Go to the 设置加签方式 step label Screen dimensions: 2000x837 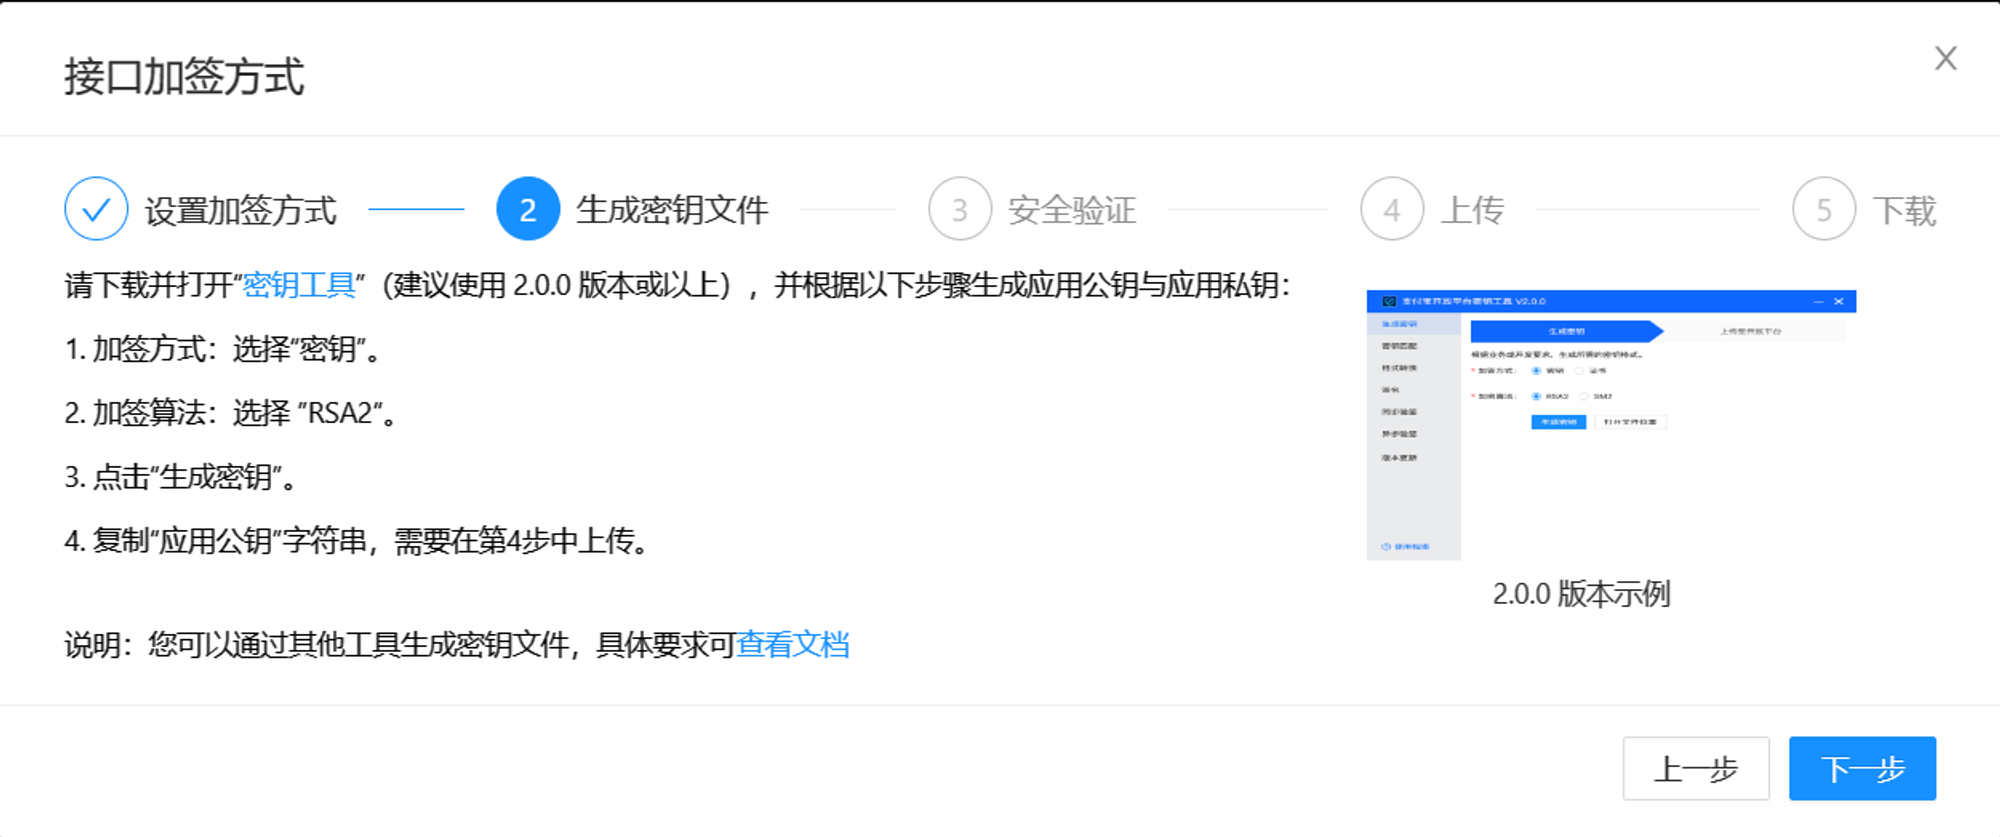point(241,210)
